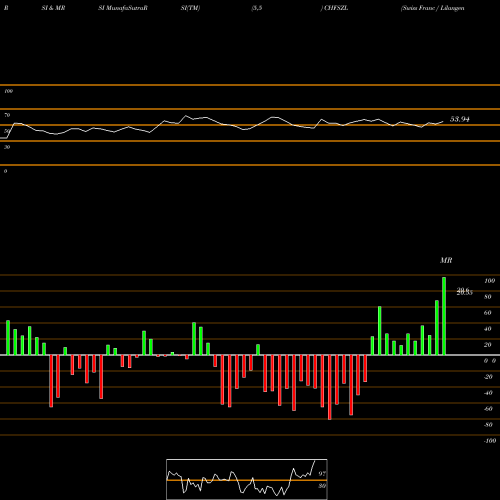This screenshot has width=500, height=500.
Task: Click the -80 label on the MR axis
Action: click(488, 425)
